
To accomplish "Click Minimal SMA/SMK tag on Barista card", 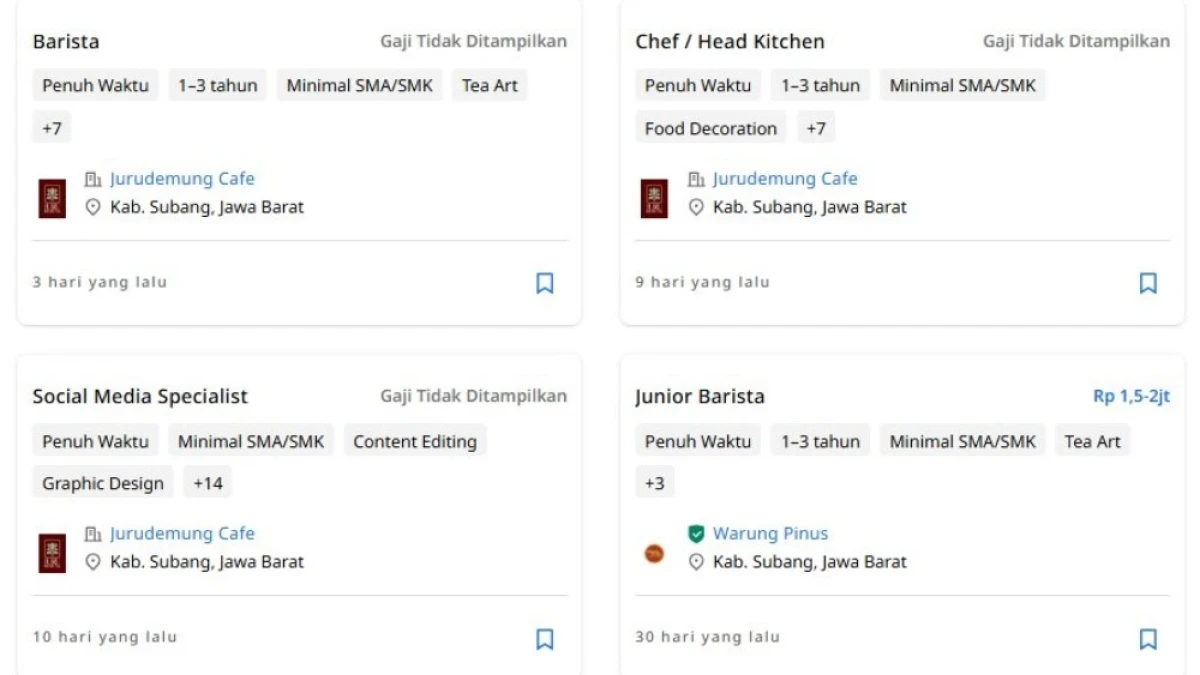I will pos(360,85).
